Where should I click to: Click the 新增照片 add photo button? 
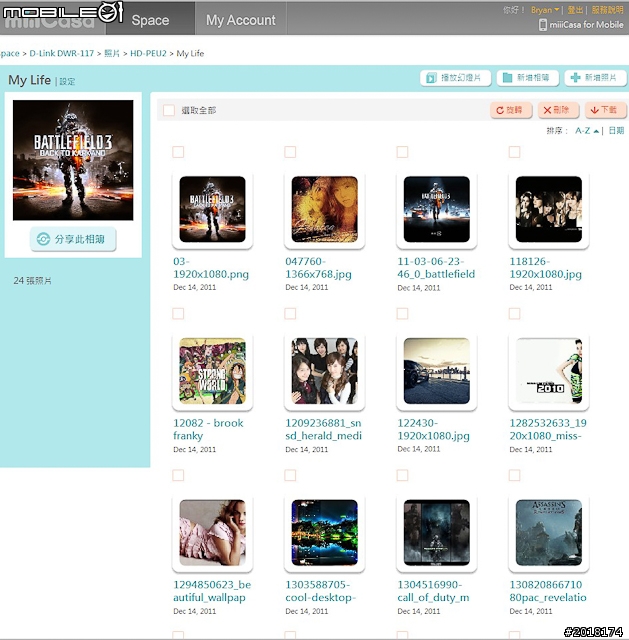tap(595, 78)
